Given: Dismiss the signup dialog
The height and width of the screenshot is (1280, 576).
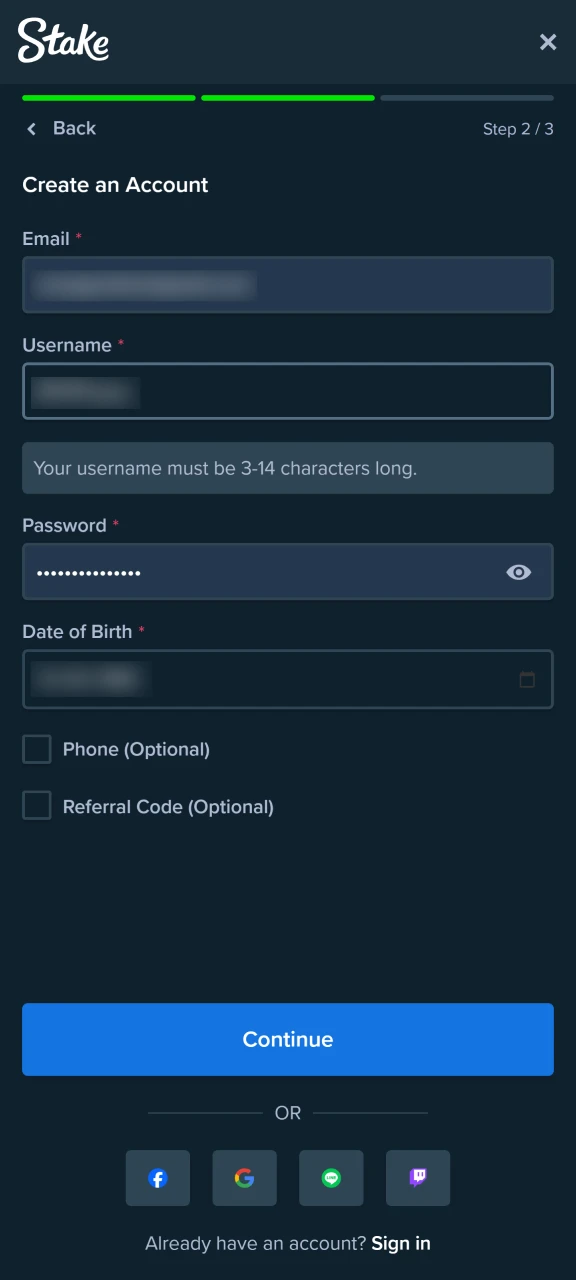Looking at the screenshot, I should [x=548, y=42].
